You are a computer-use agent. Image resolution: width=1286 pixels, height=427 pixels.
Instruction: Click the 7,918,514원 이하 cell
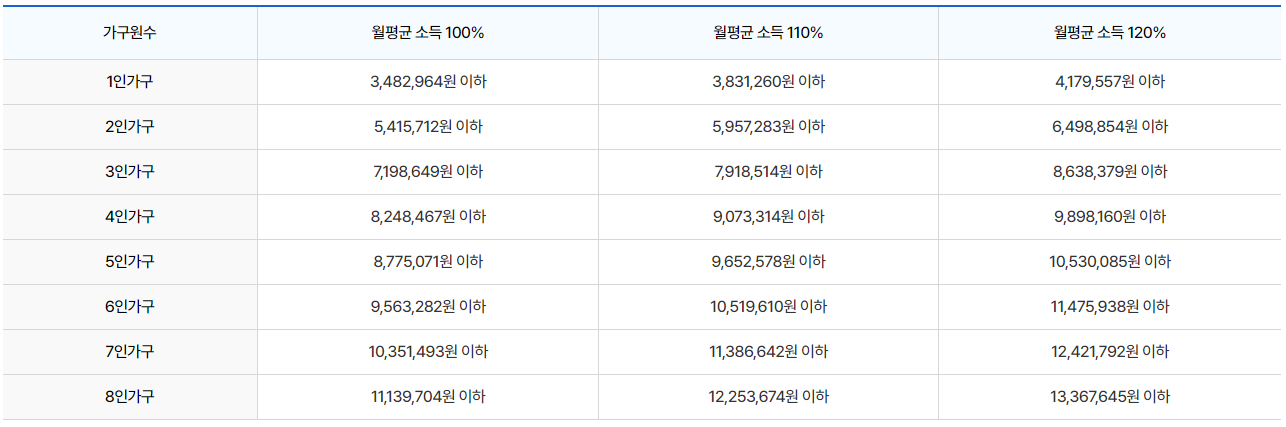click(768, 172)
